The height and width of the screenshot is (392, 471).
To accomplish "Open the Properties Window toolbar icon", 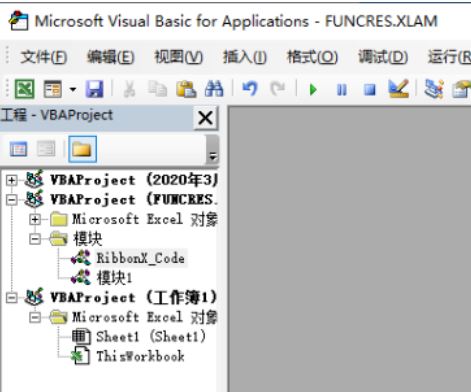I will 462,89.
